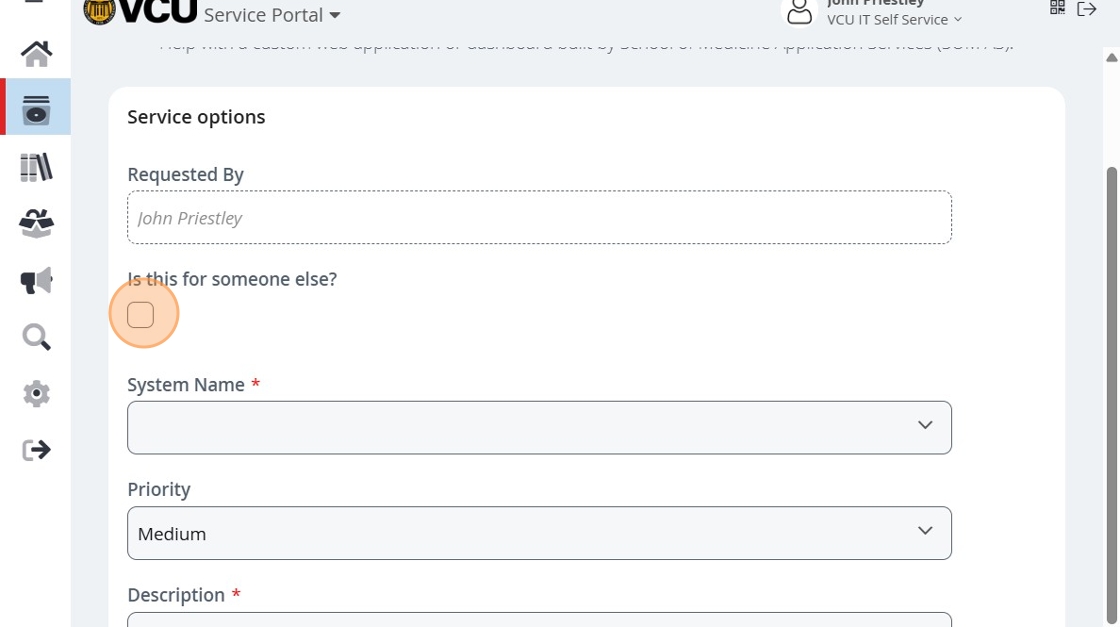Image resolution: width=1120 pixels, height=627 pixels.
Task: Click the scrollbar up arrow
Action: (1111, 58)
